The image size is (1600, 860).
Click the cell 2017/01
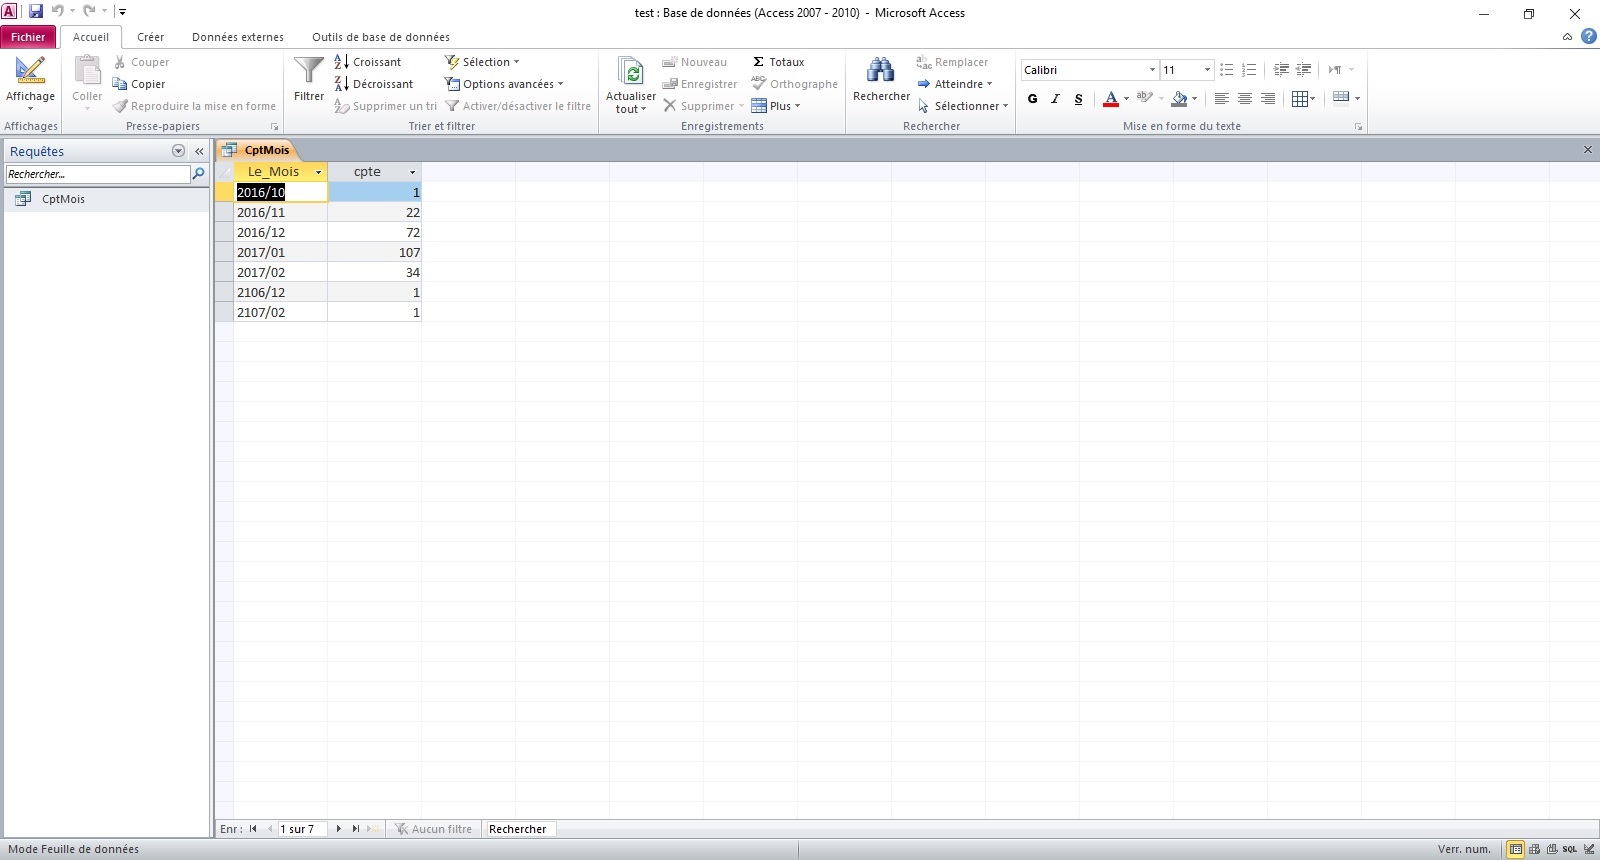pyautogui.click(x=281, y=252)
